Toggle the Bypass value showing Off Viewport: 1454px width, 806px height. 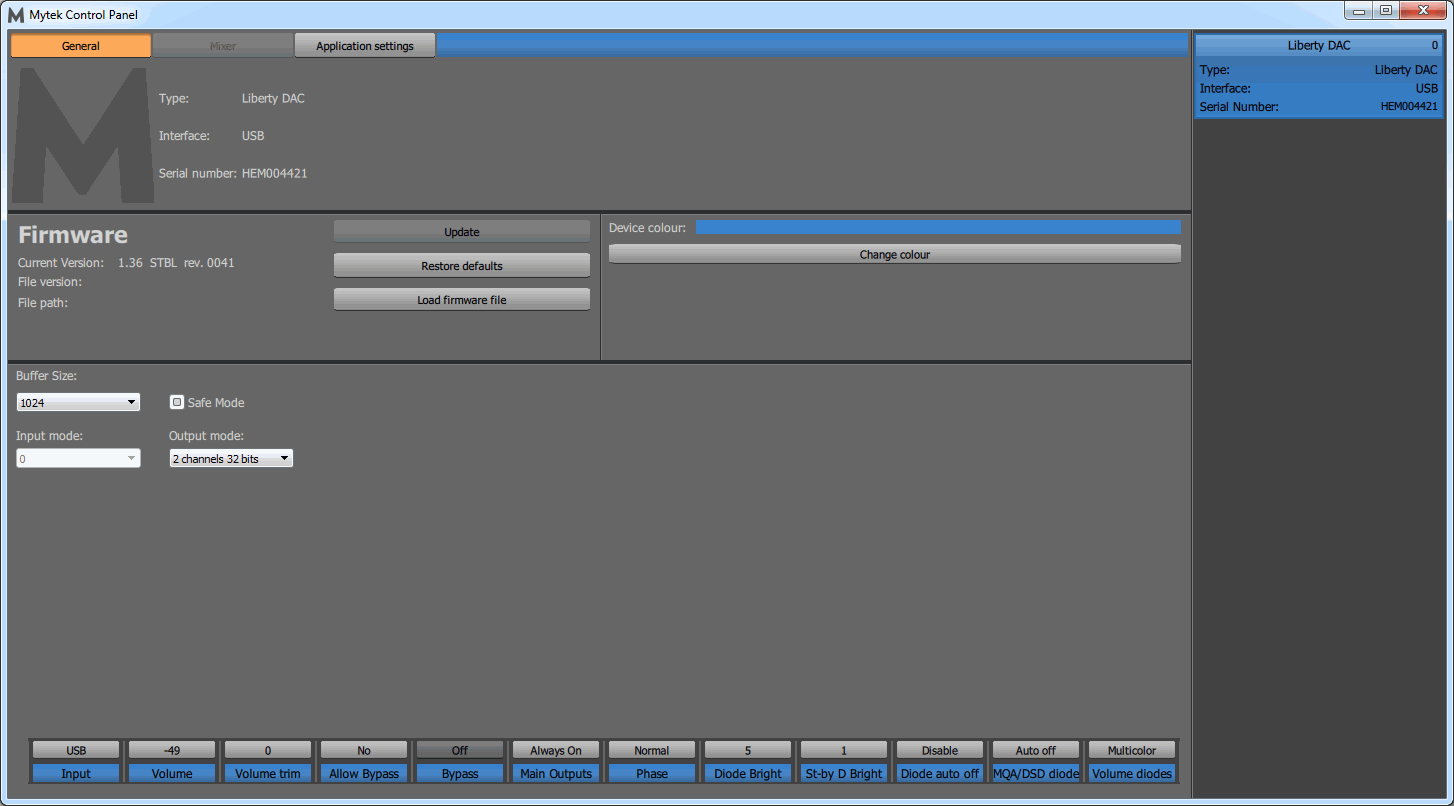[x=460, y=750]
